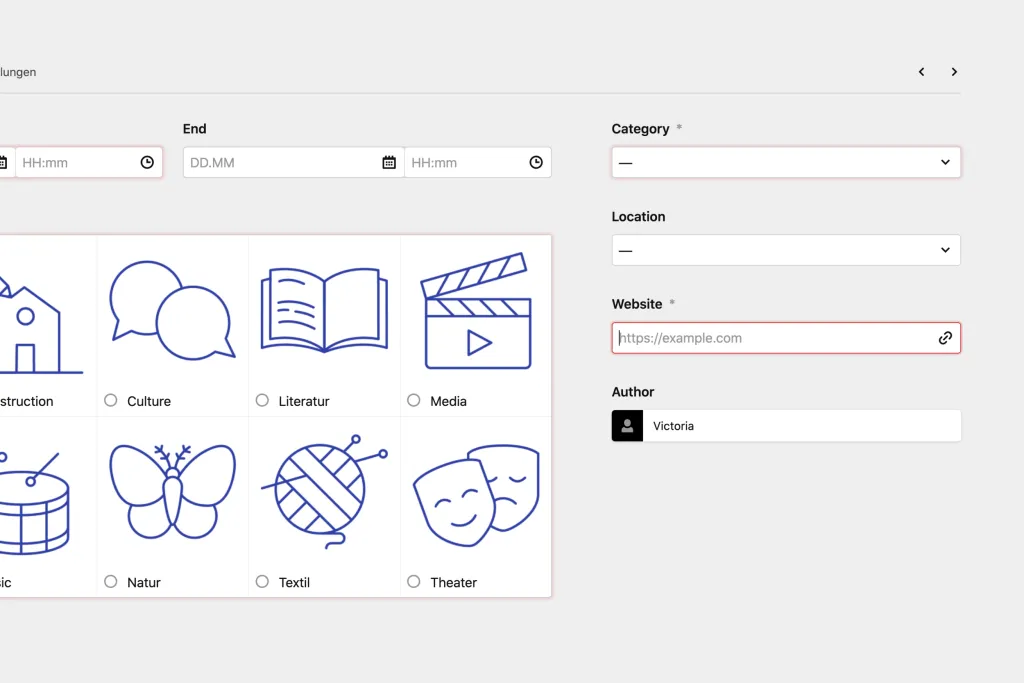Click the clapperboard Media icon
The width and height of the screenshot is (1024, 683).
476,311
